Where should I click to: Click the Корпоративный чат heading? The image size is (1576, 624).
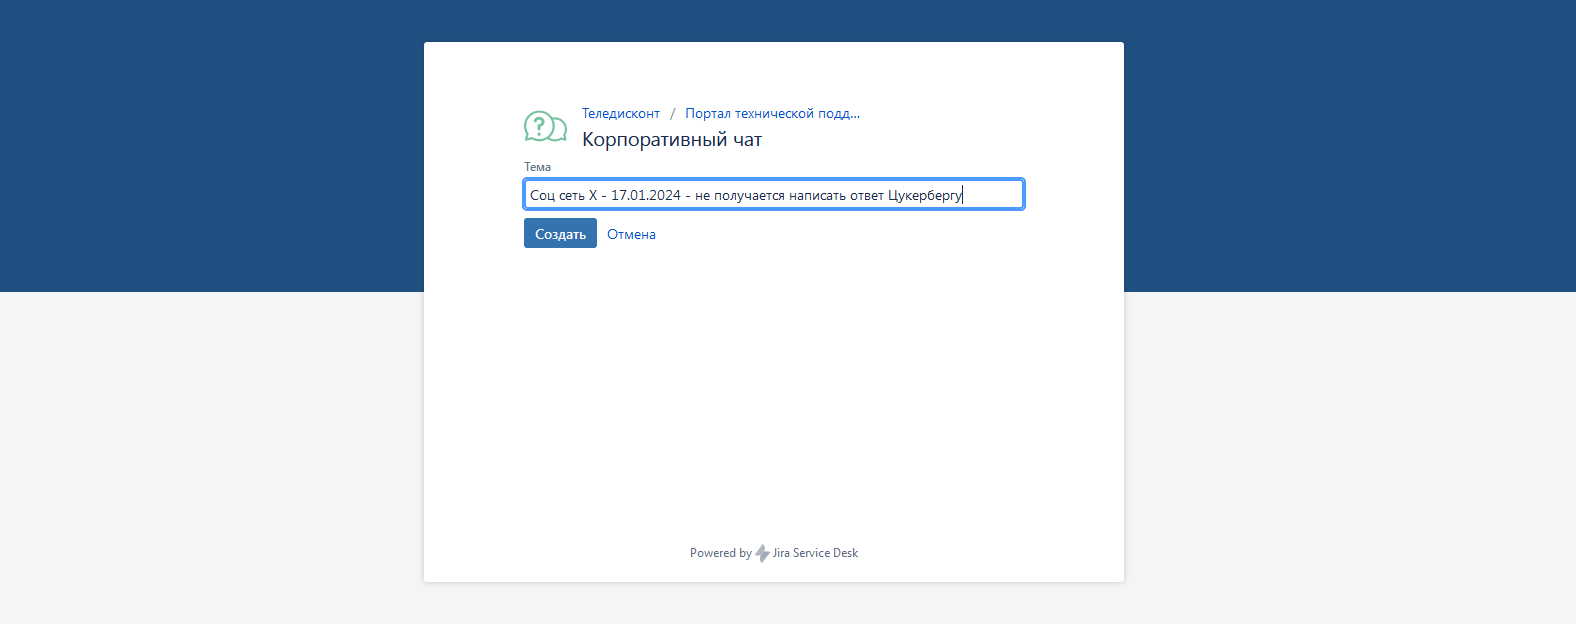[672, 139]
